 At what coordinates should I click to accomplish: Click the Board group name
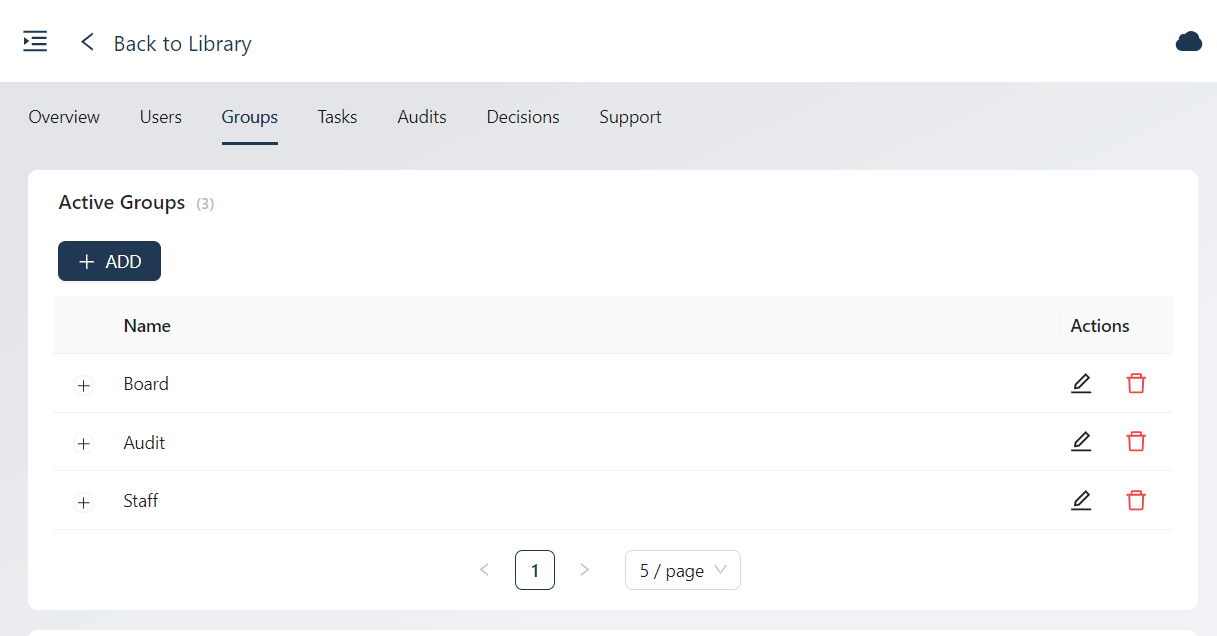point(146,383)
